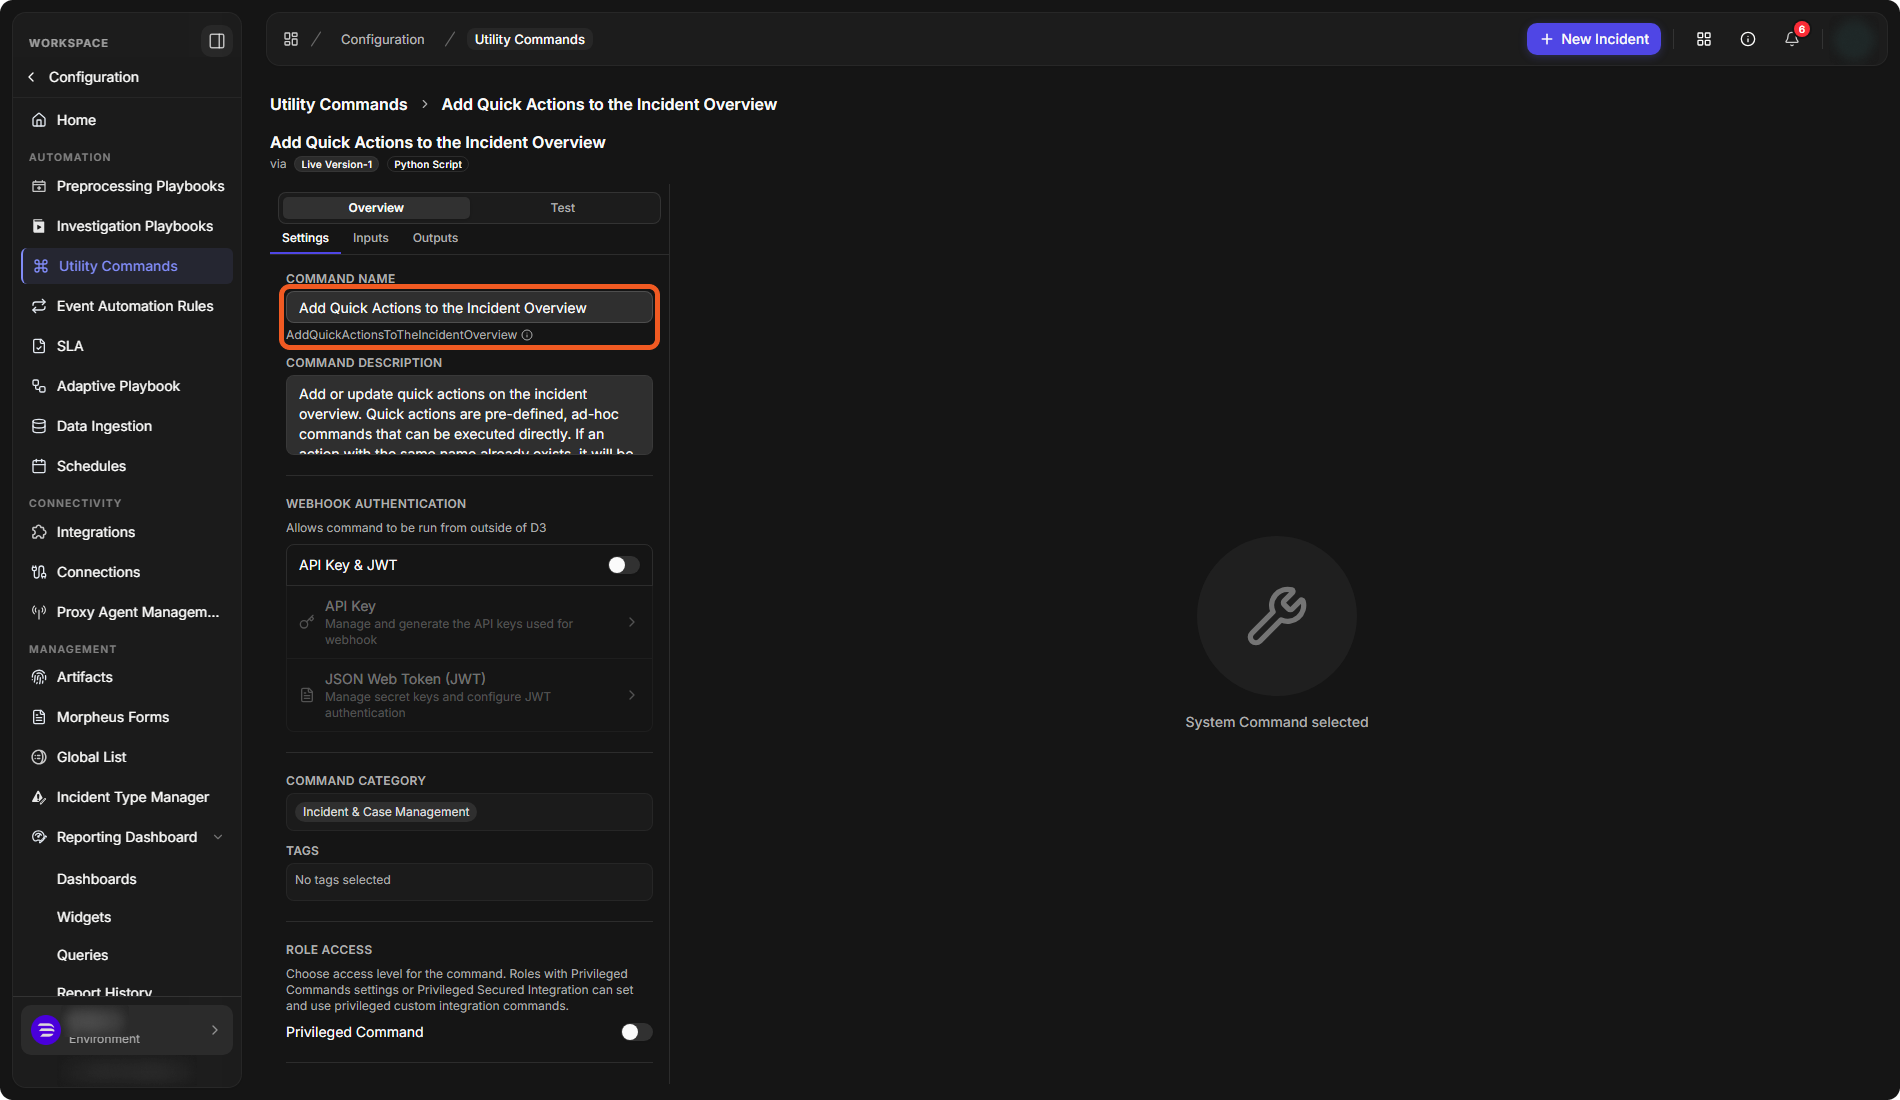Open the Command Category dropdown
Image resolution: width=1900 pixels, height=1100 pixels.
click(469, 812)
